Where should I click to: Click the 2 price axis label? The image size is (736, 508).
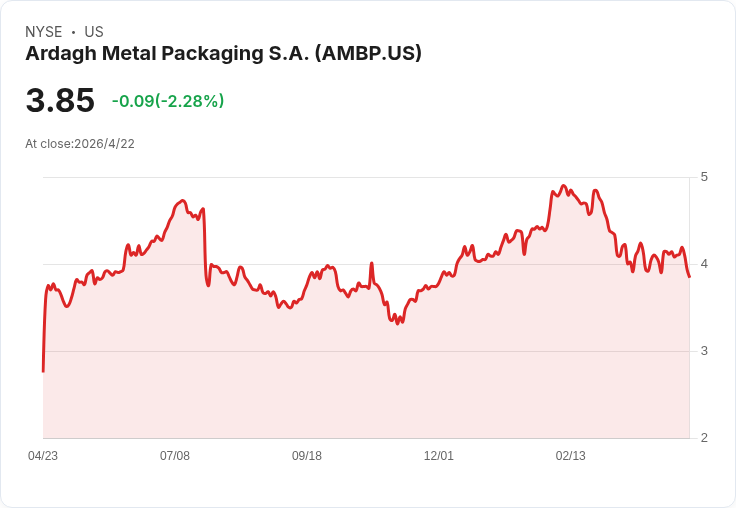[x=704, y=438]
